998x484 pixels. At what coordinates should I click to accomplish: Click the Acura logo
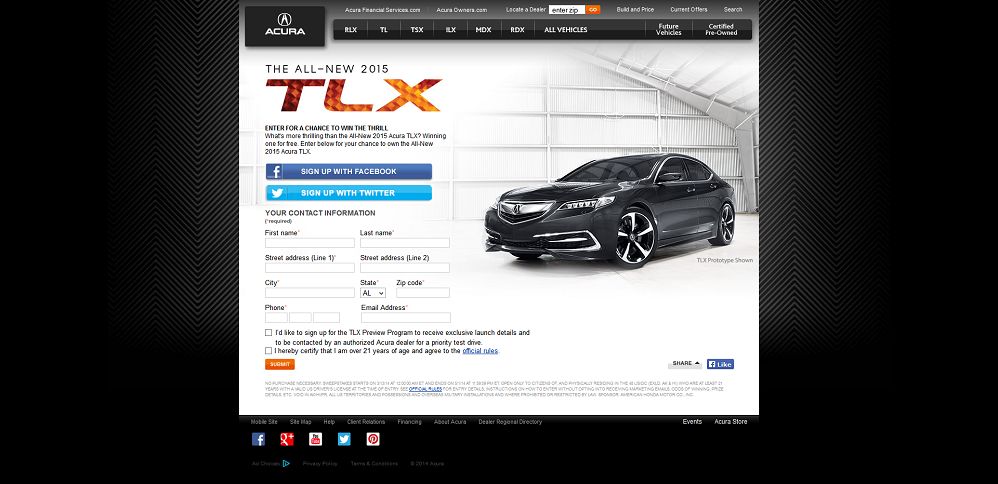[285, 26]
